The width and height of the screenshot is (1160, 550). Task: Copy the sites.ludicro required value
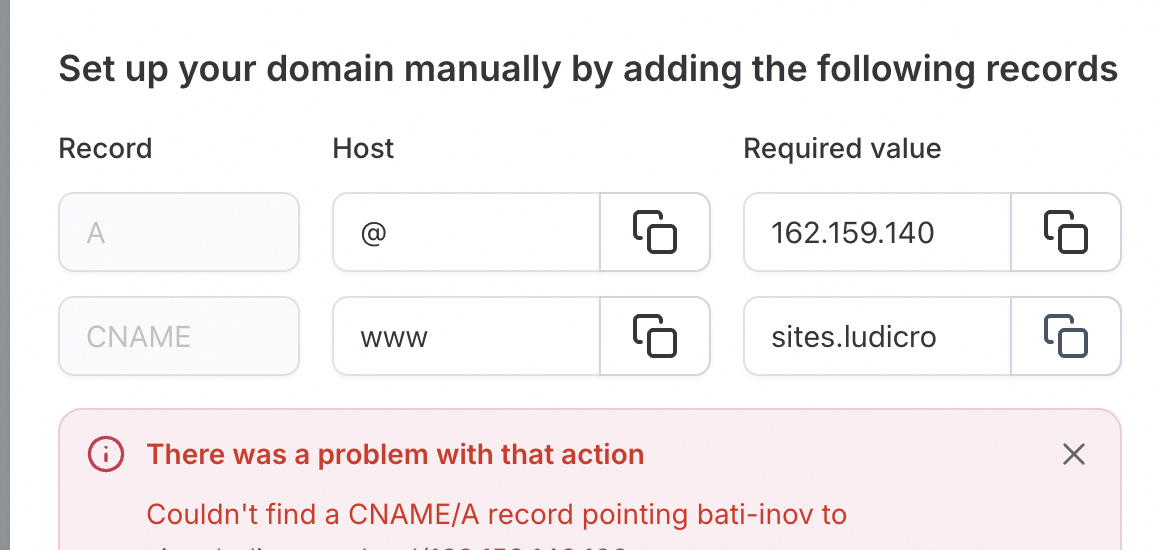pos(1066,336)
